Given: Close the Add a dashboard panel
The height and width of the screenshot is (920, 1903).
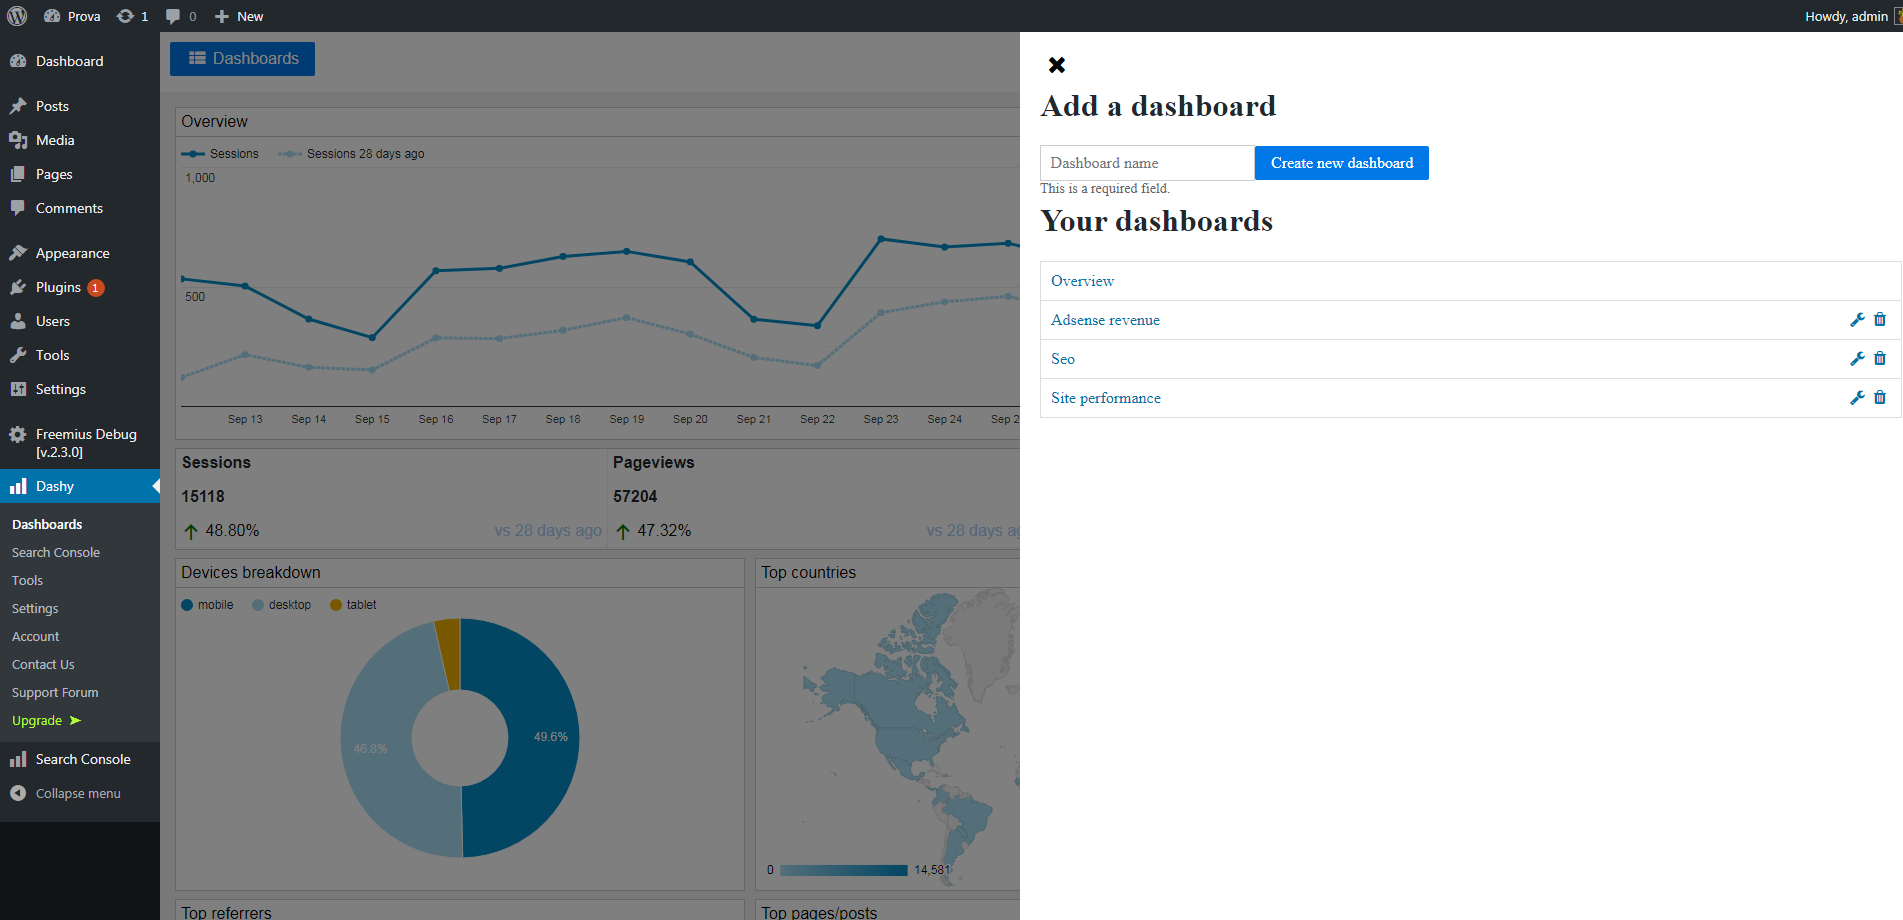Looking at the screenshot, I should pos(1057,65).
